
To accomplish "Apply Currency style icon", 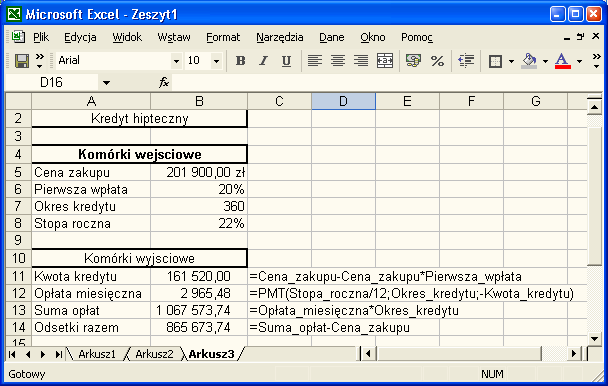I will (x=413, y=61).
